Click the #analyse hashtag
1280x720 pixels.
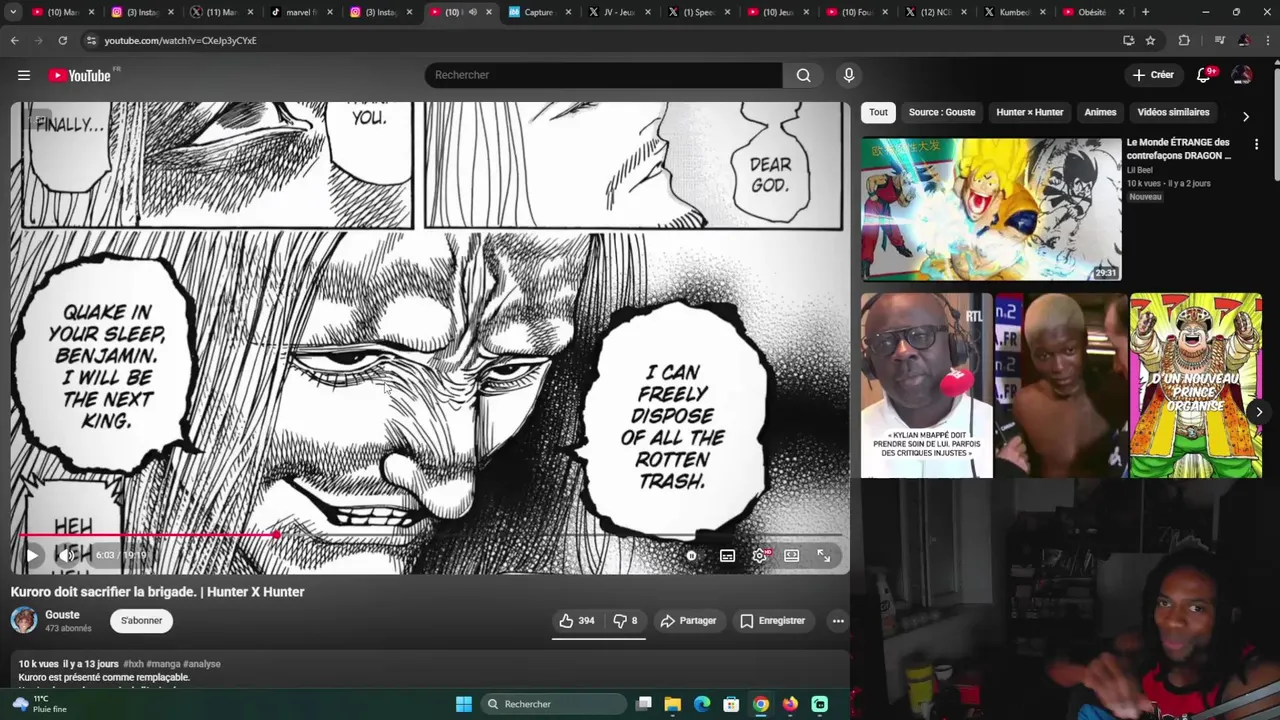(201, 664)
